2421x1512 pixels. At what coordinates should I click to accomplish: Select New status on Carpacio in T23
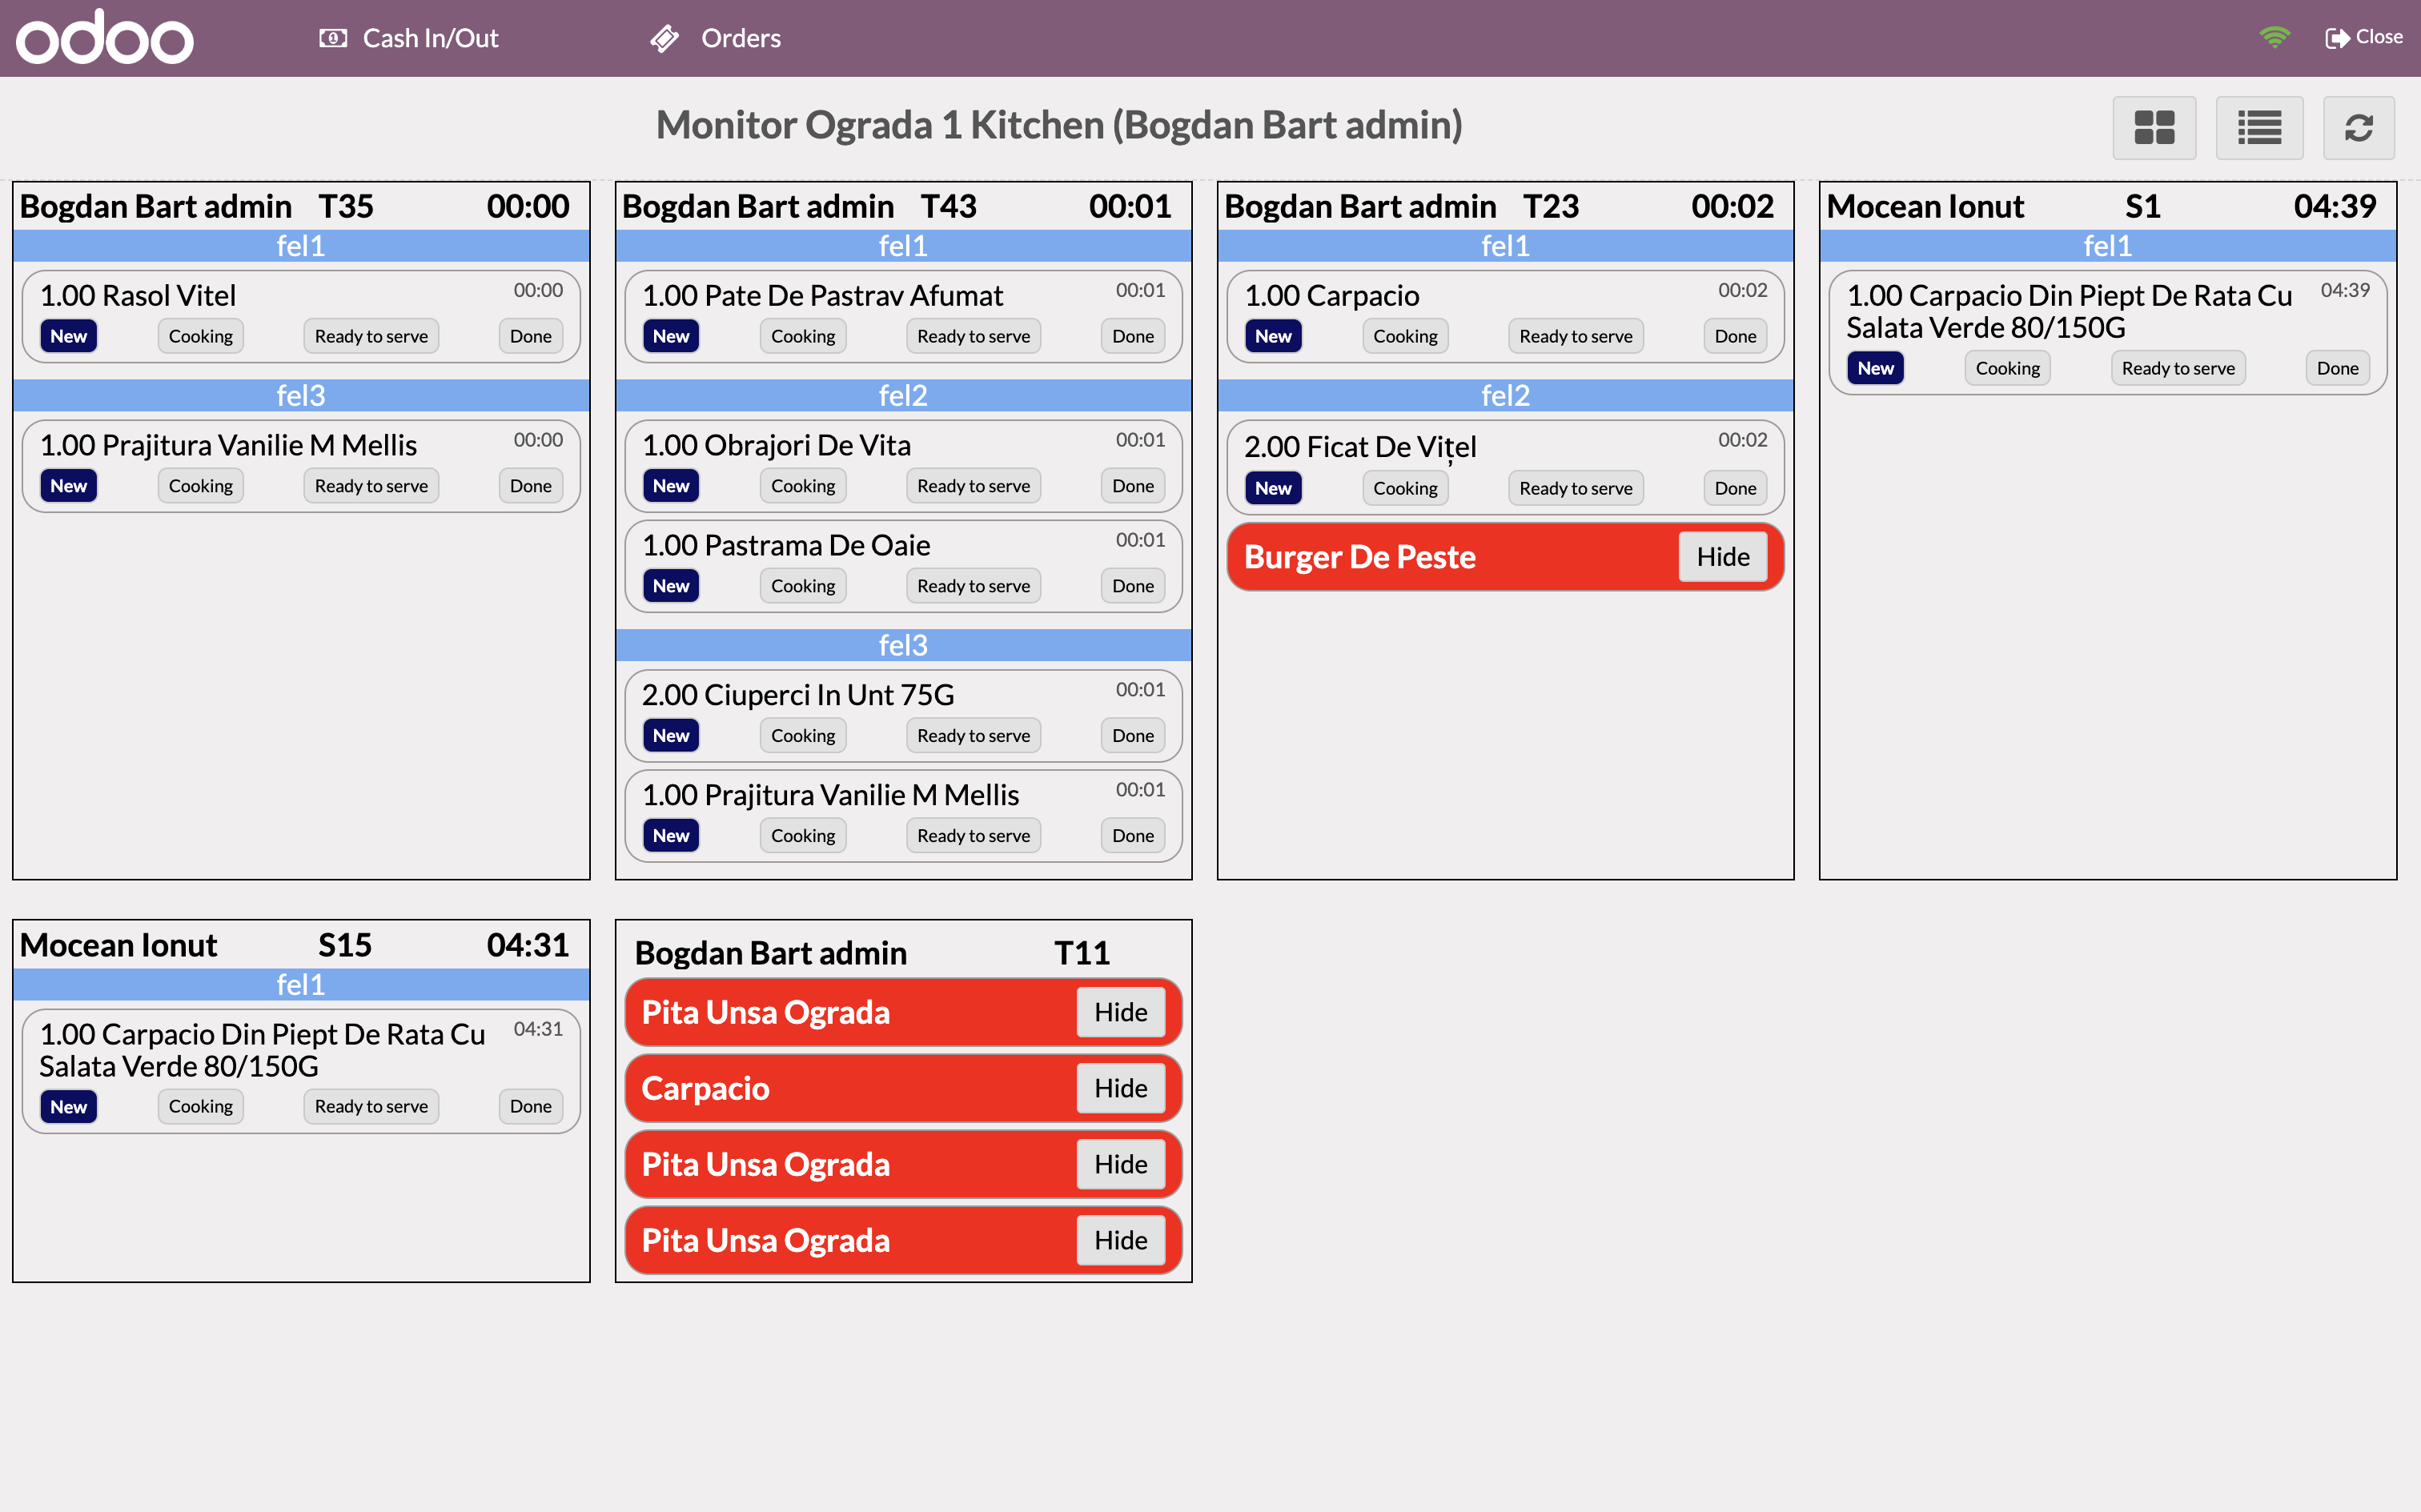1272,335
